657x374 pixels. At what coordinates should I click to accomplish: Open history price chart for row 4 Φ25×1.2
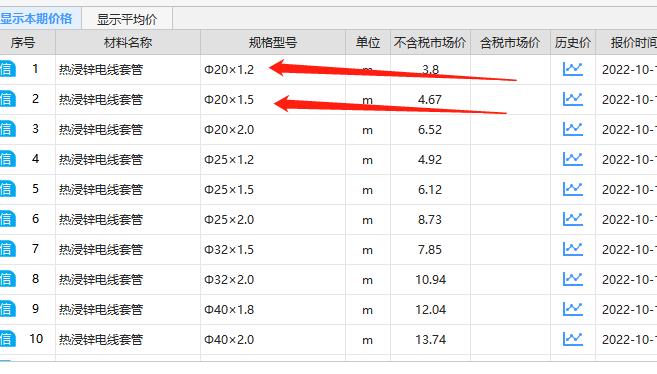pos(572,159)
